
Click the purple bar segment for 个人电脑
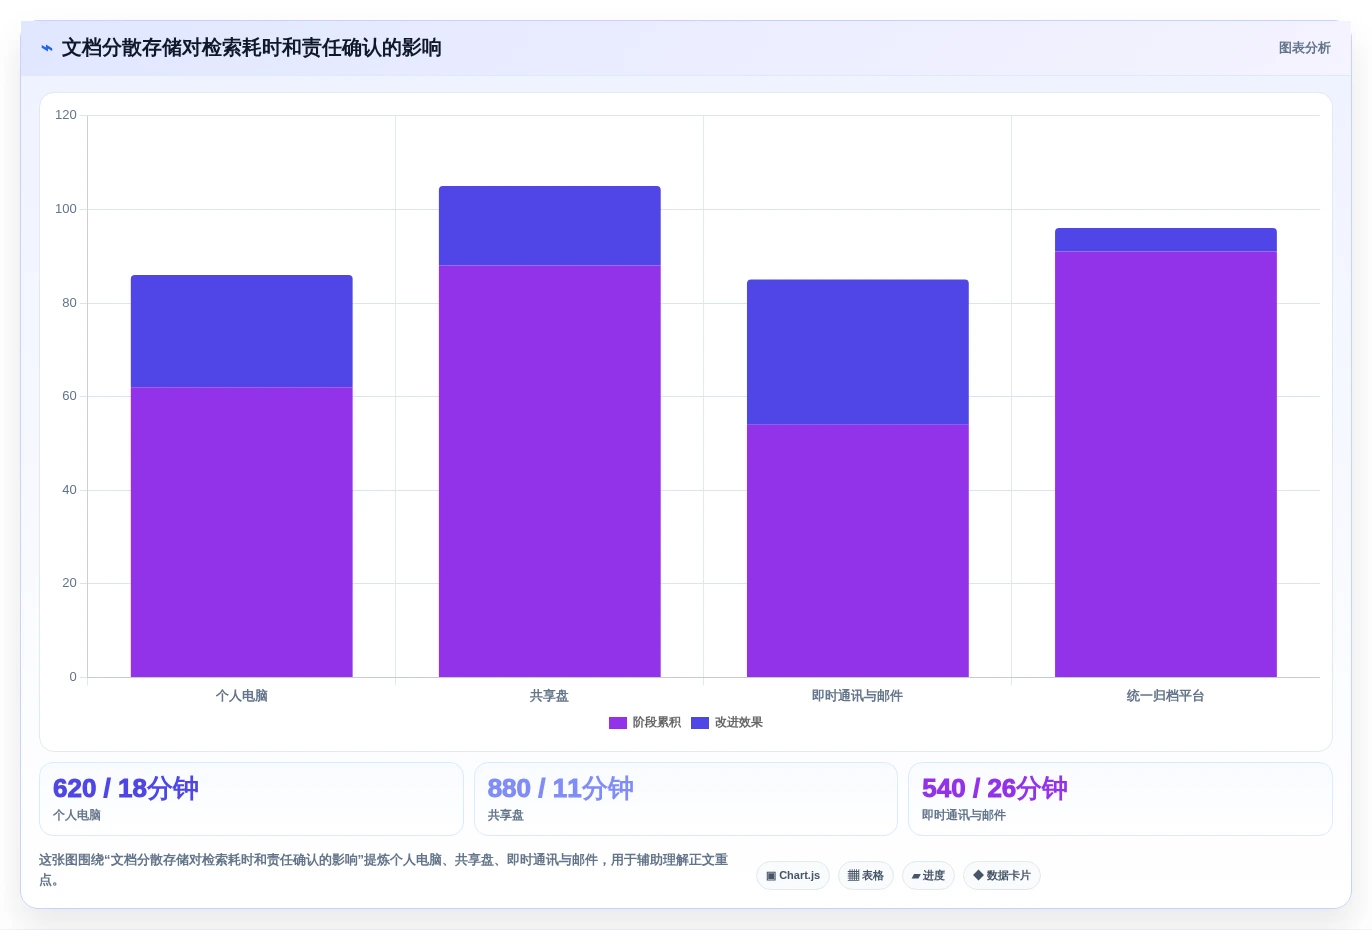tap(242, 532)
